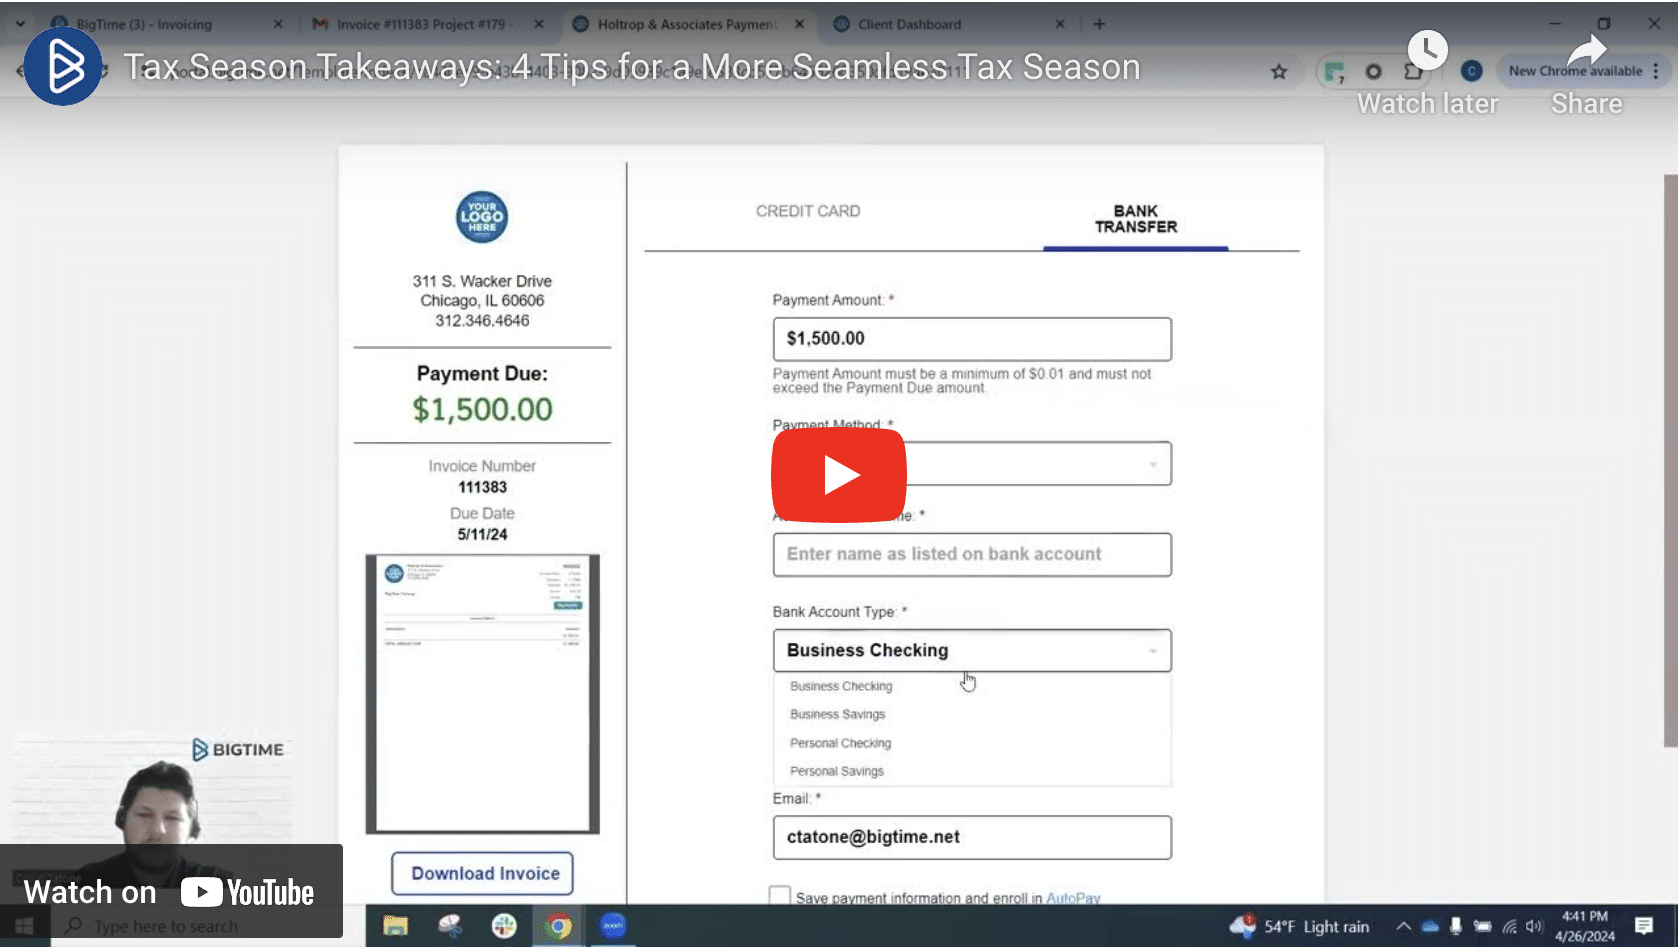
Task: Open File Explorer from the taskbar
Action: click(396, 926)
